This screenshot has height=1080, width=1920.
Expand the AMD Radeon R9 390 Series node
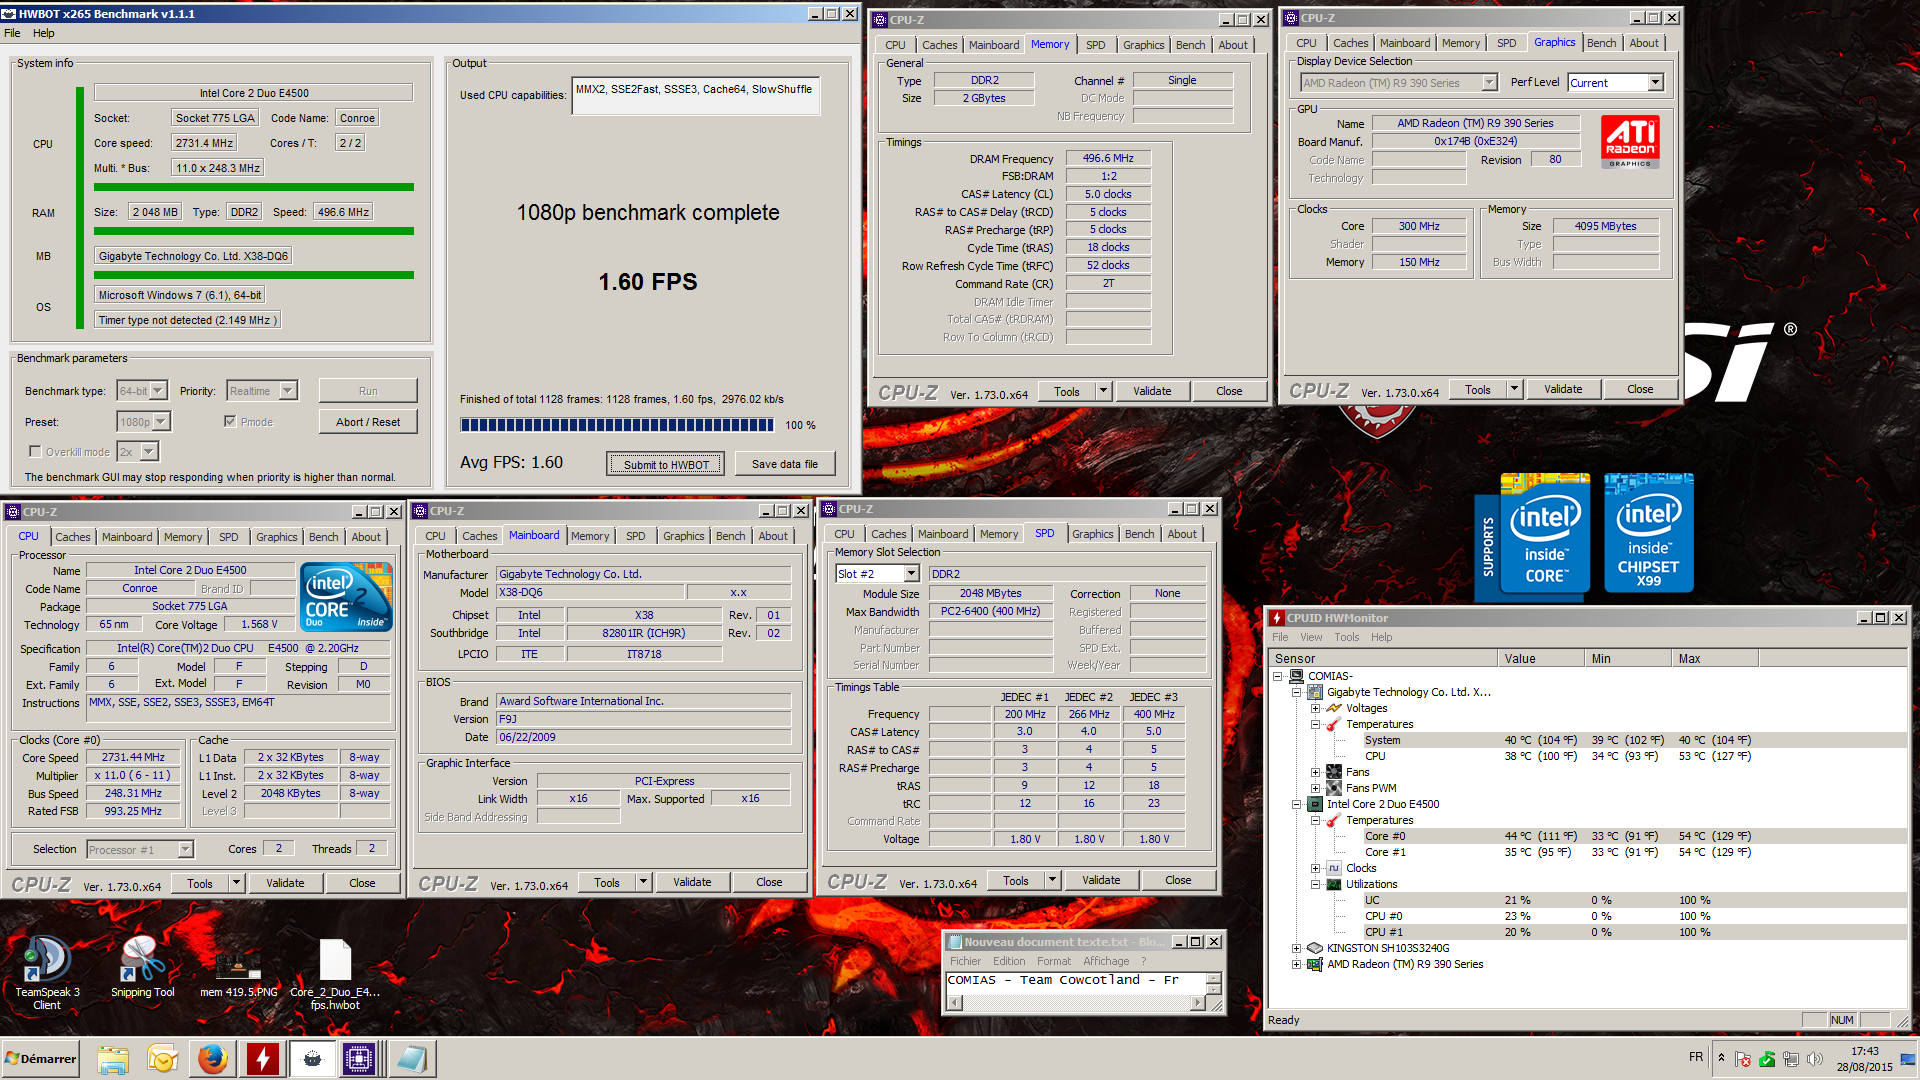(1296, 964)
